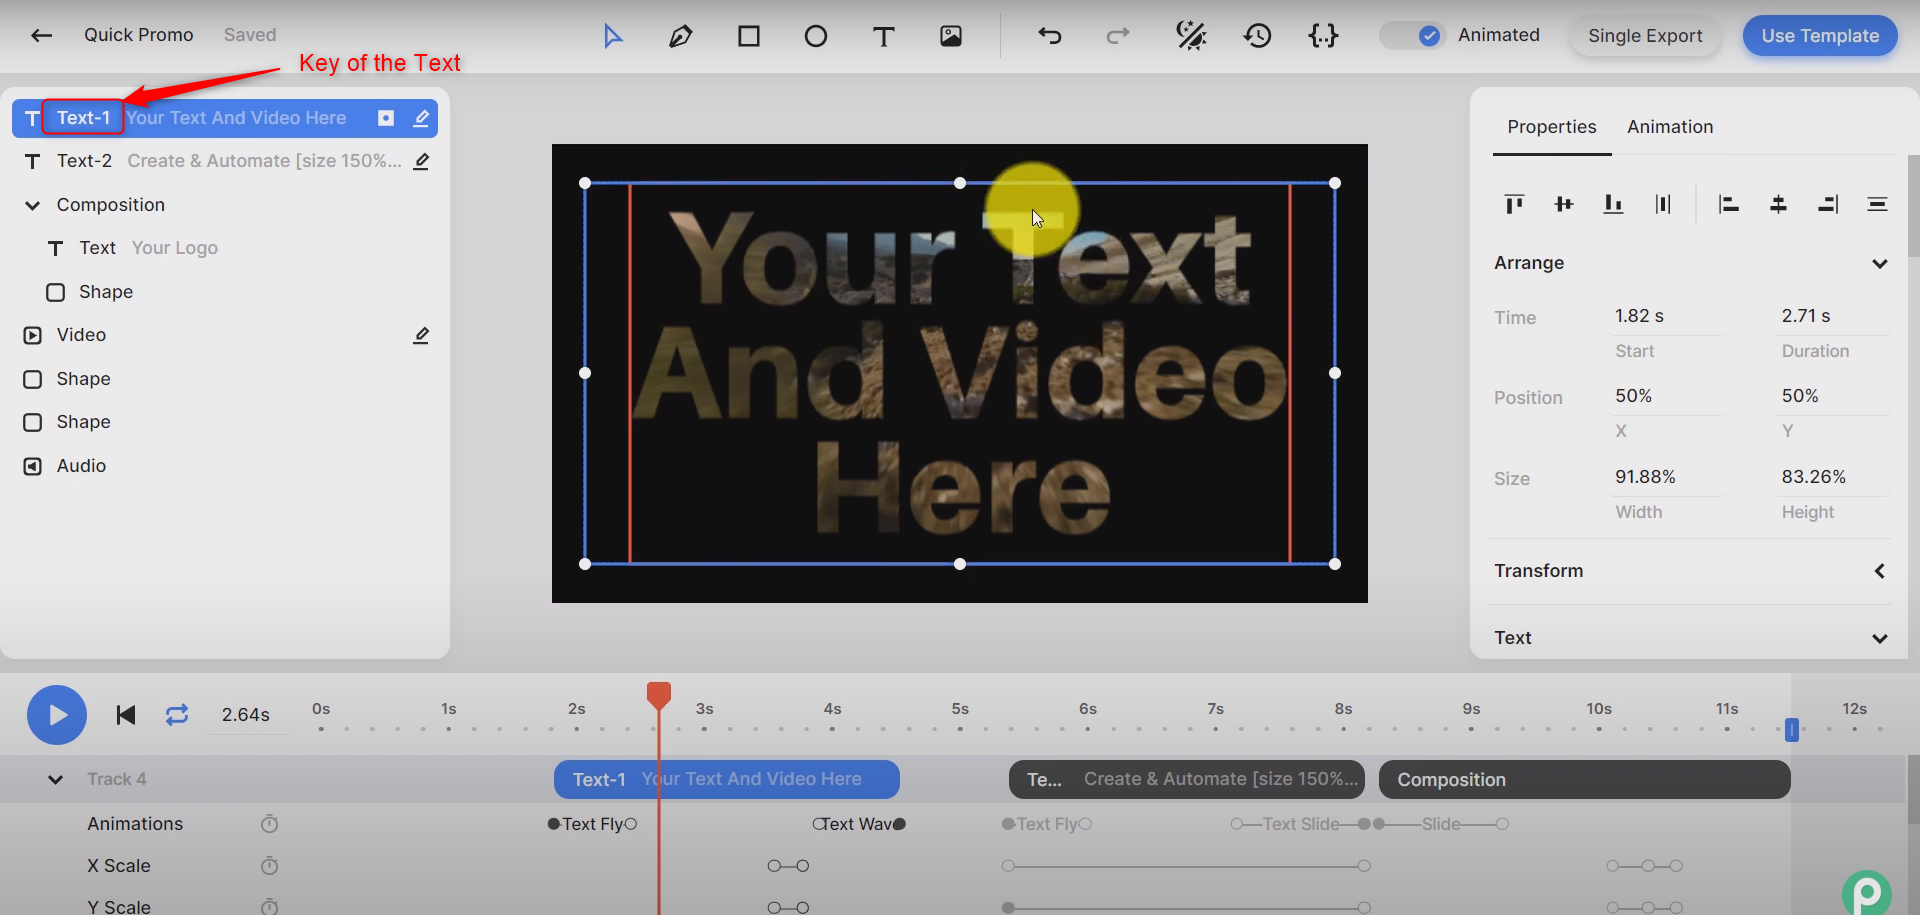Switch to the Animation tab
Viewport: 1920px width, 915px height.
point(1670,127)
